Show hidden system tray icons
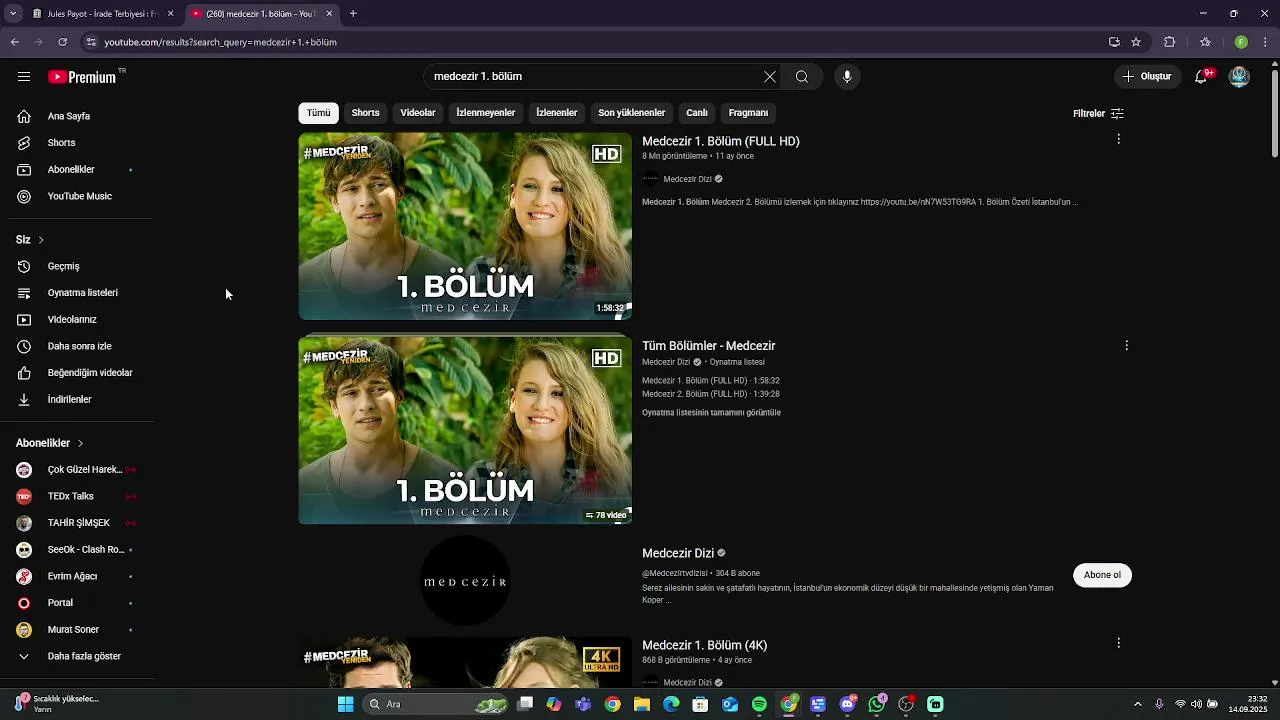Viewport: 1280px width, 720px height. click(x=1137, y=704)
